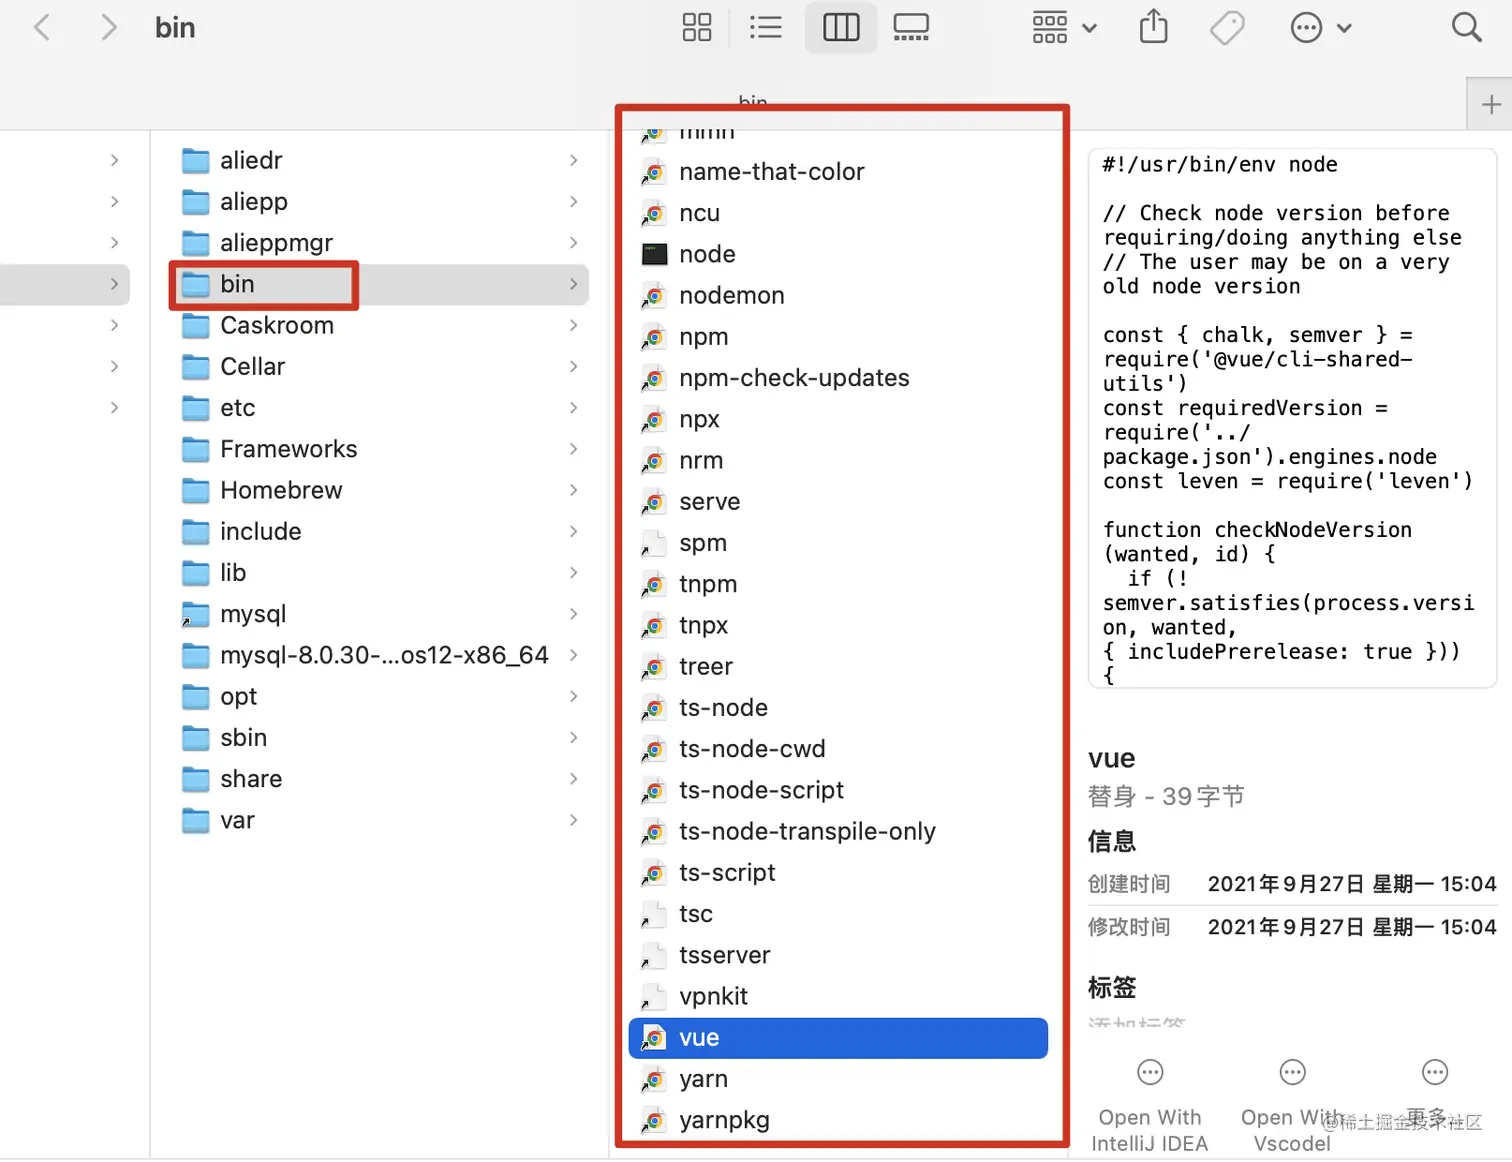Screen dimensions: 1512x1162
Task: Click the tsserver alias icon
Action: click(x=654, y=955)
